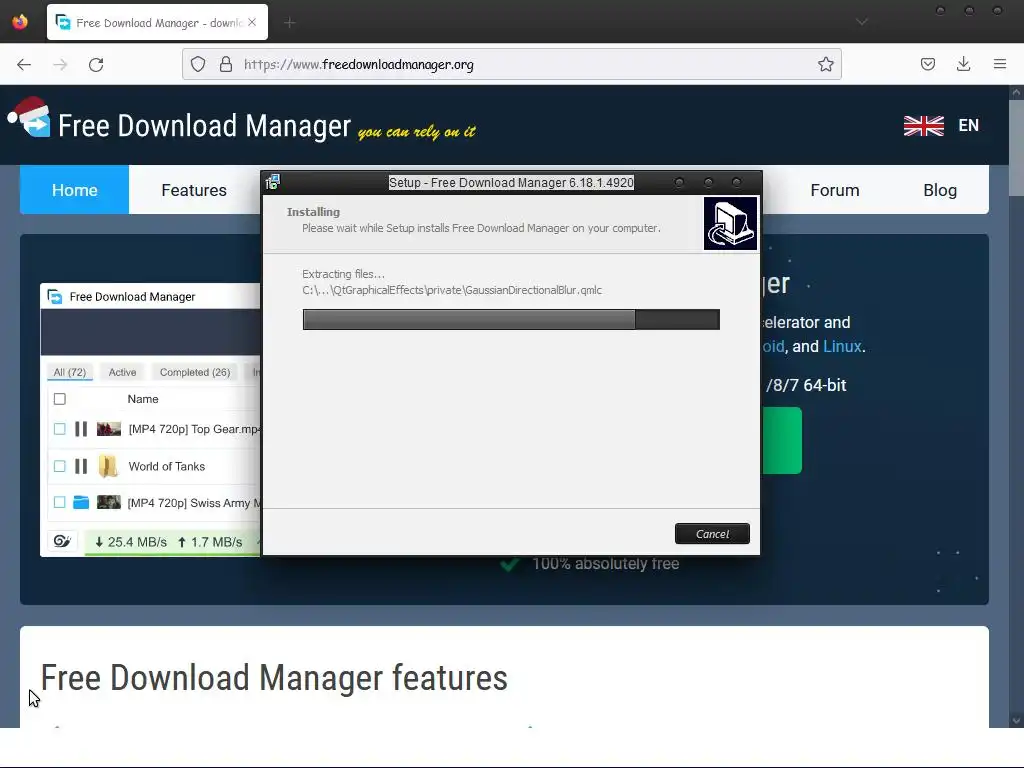The image size is (1024, 768).
Task: Toggle the select-all checkbox beside Name
Action: pos(59,399)
